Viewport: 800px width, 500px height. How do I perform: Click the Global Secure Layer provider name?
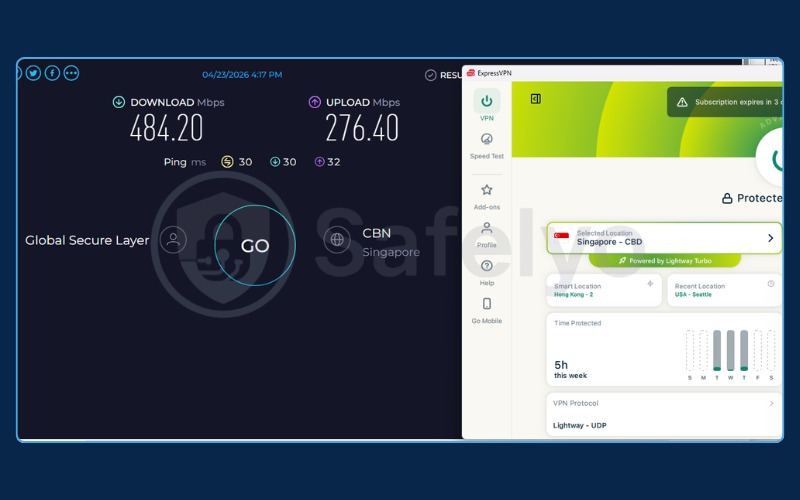(87, 240)
